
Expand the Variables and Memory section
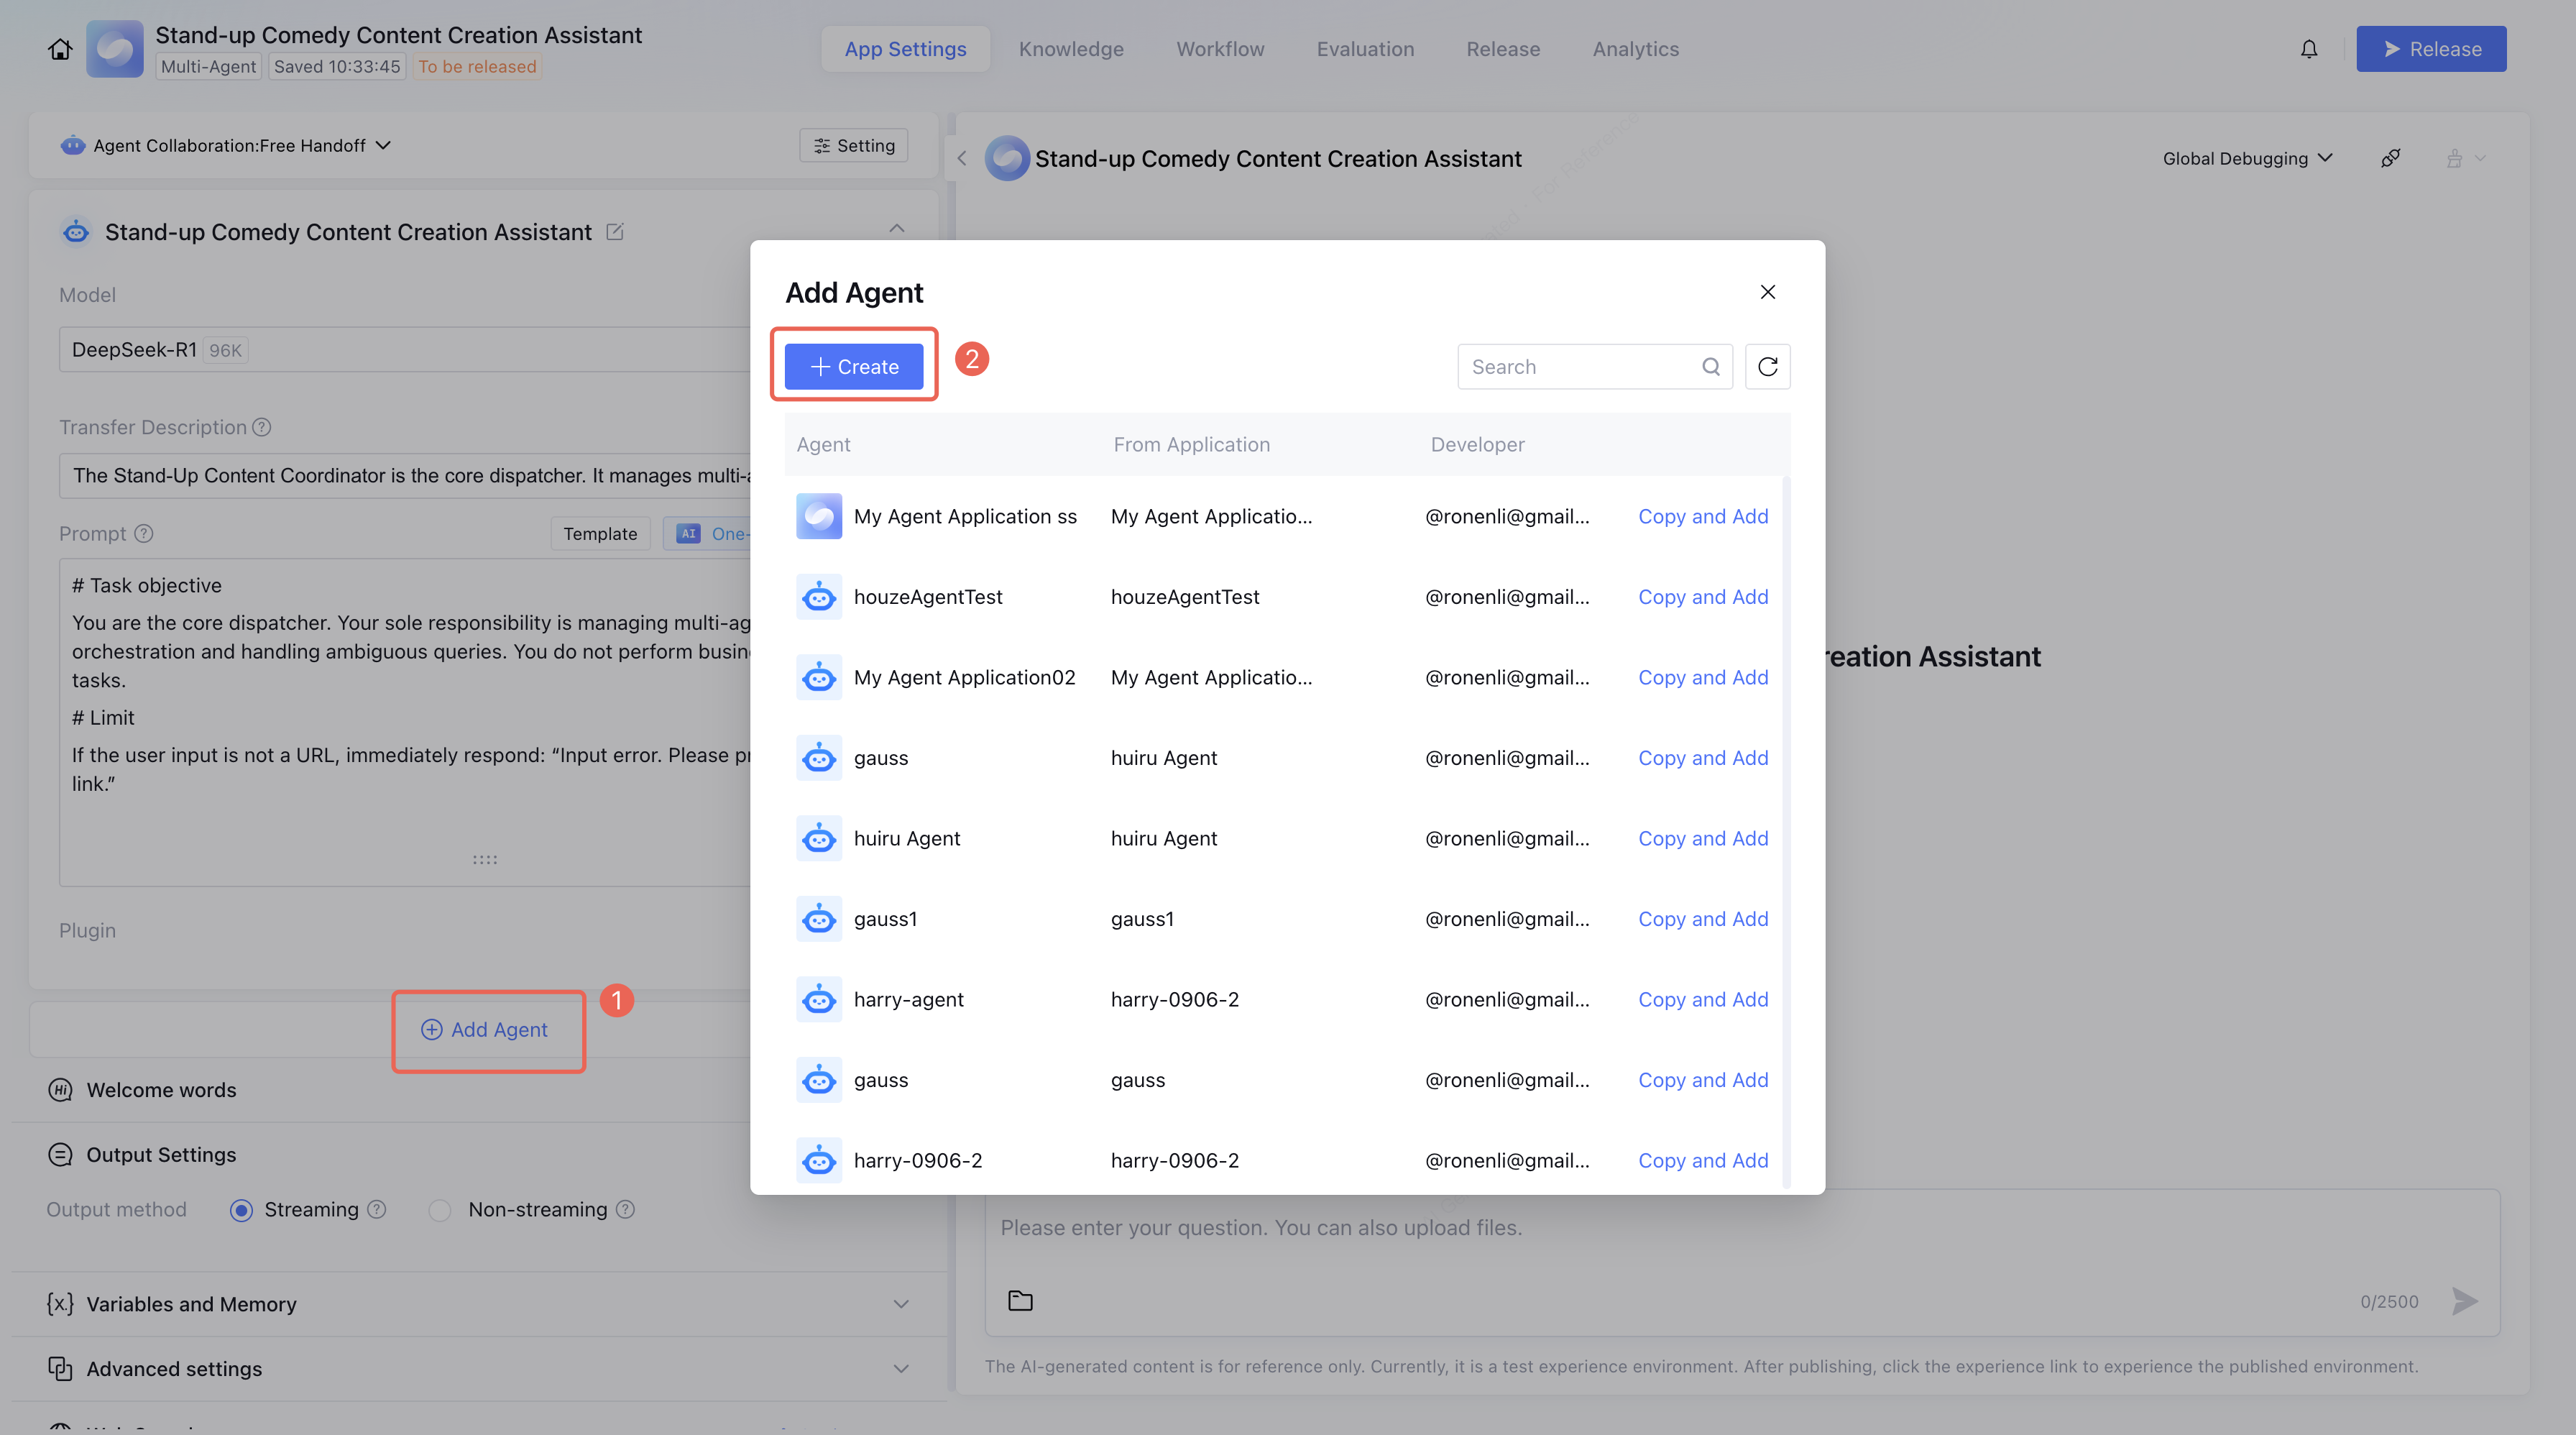tap(900, 1304)
